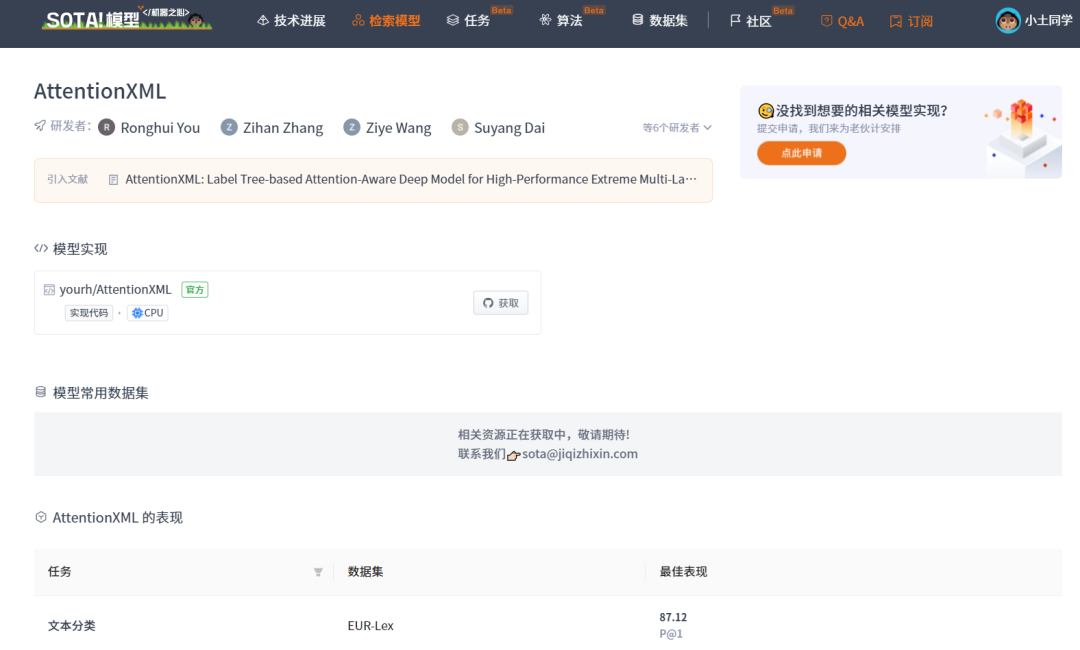
Task: Open the Q&A icon in the navbar
Action: click(x=826, y=19)
